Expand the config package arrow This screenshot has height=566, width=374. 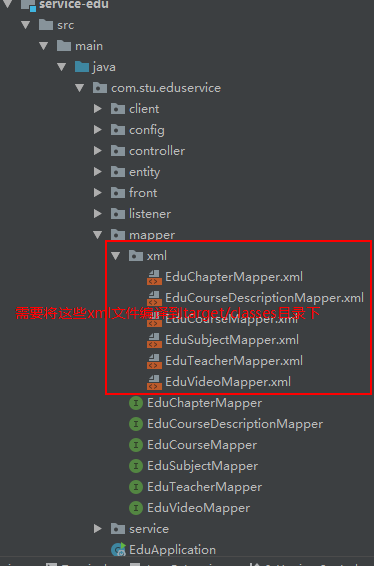[98, 130]
